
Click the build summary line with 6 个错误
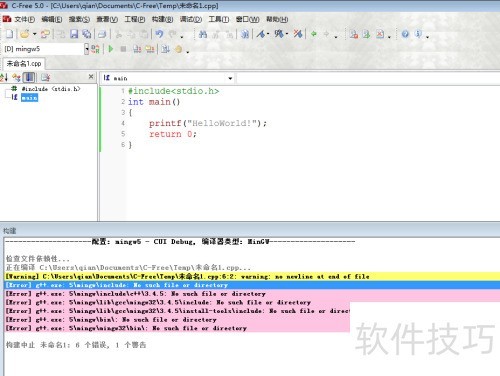(76, 345)
